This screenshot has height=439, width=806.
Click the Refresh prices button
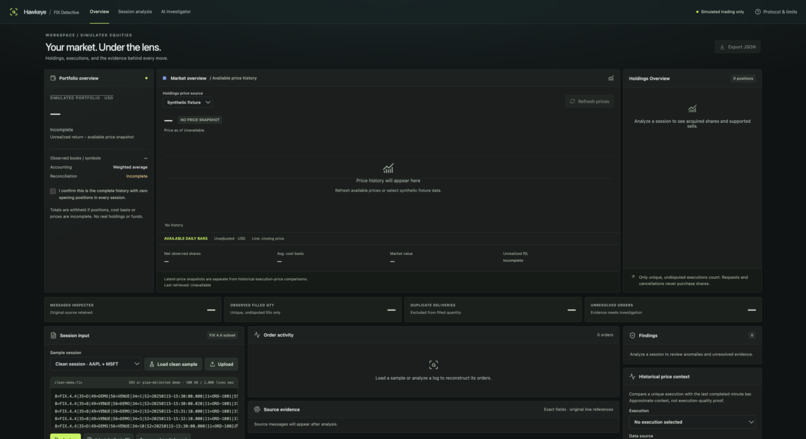[589, 101]
